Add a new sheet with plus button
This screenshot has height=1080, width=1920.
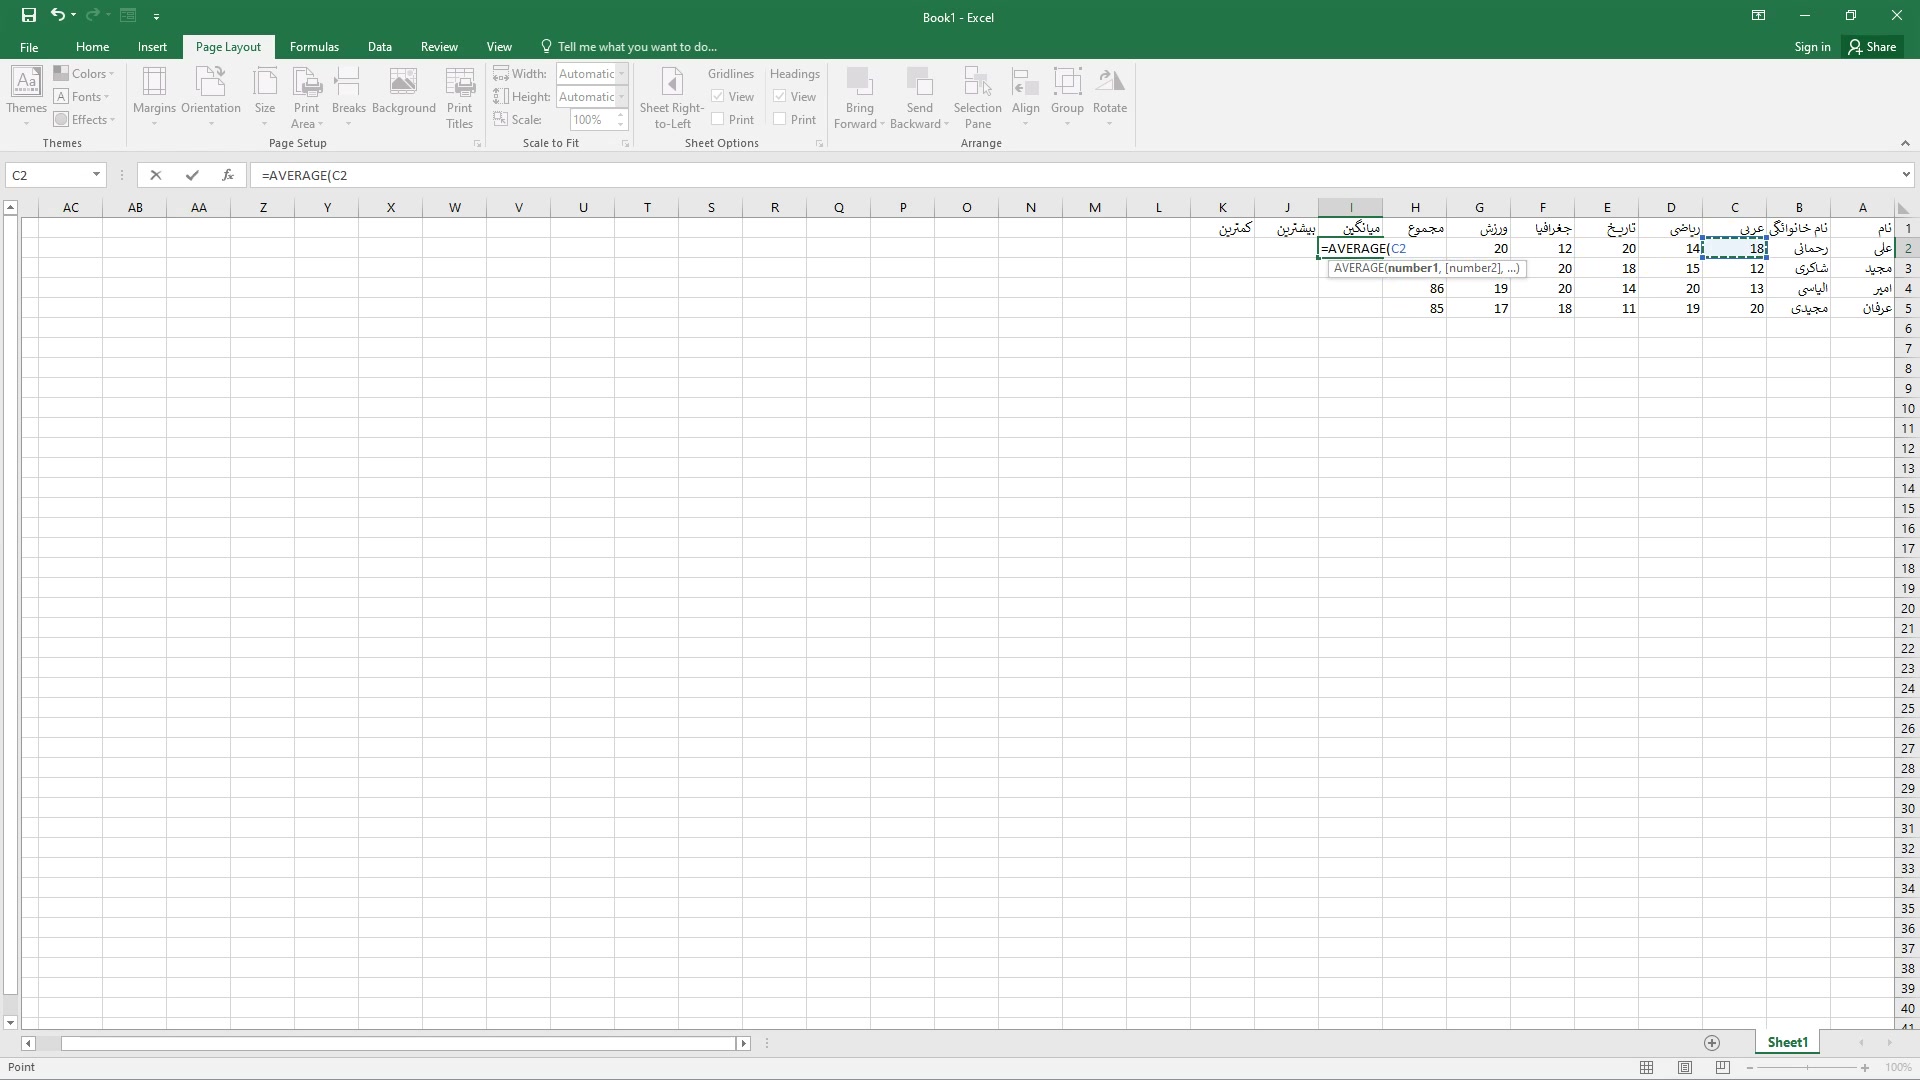point(1712,1043)
